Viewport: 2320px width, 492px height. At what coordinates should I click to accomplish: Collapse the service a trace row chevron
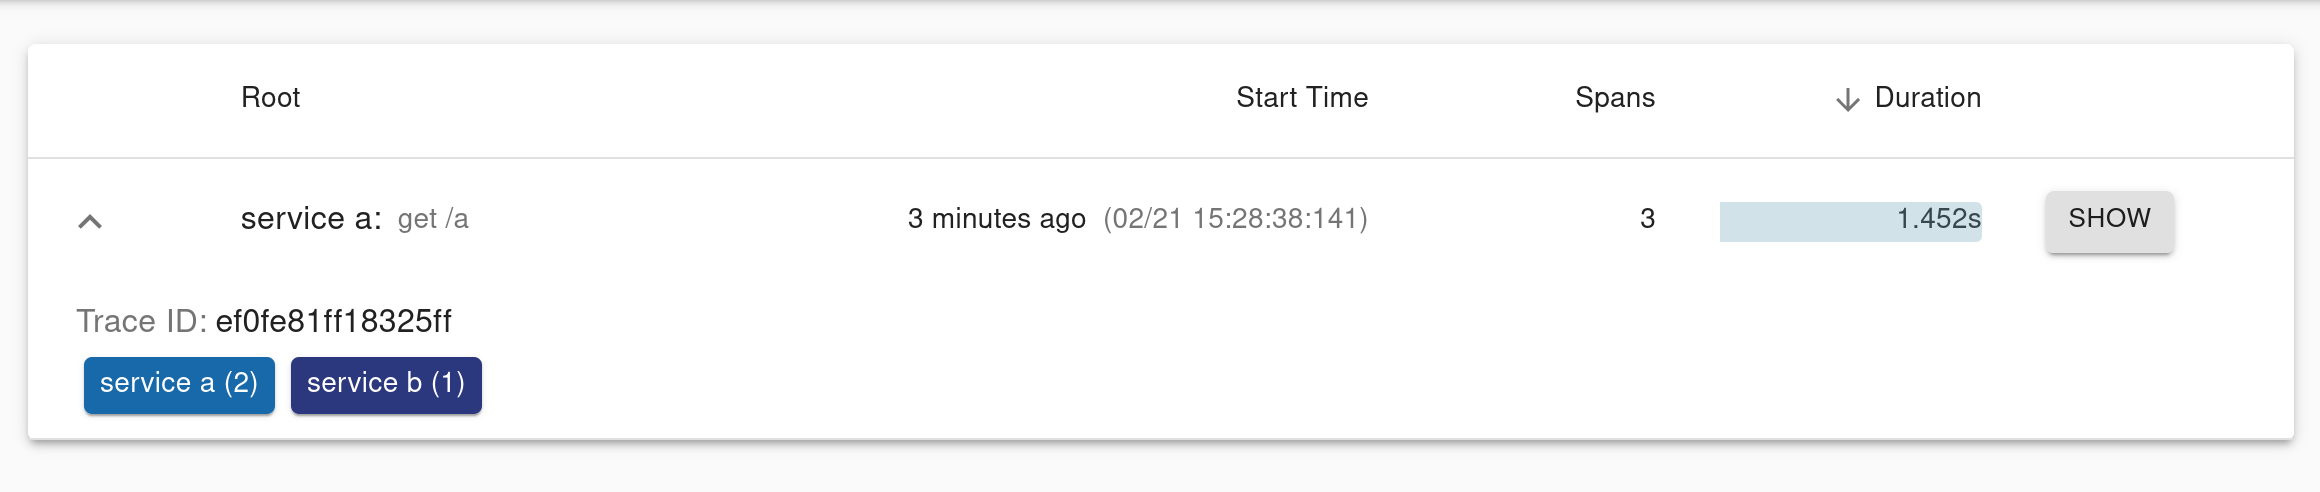[90, 221]
